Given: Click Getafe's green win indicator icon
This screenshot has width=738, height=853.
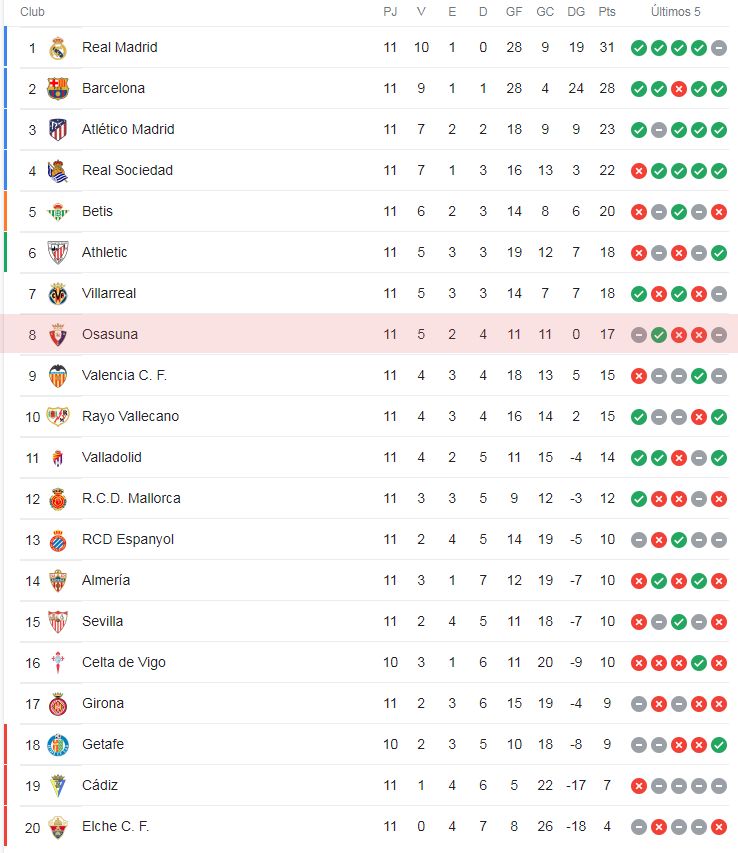Looking at the screenshot, I should pyautogui.click(x=718, y=744).
